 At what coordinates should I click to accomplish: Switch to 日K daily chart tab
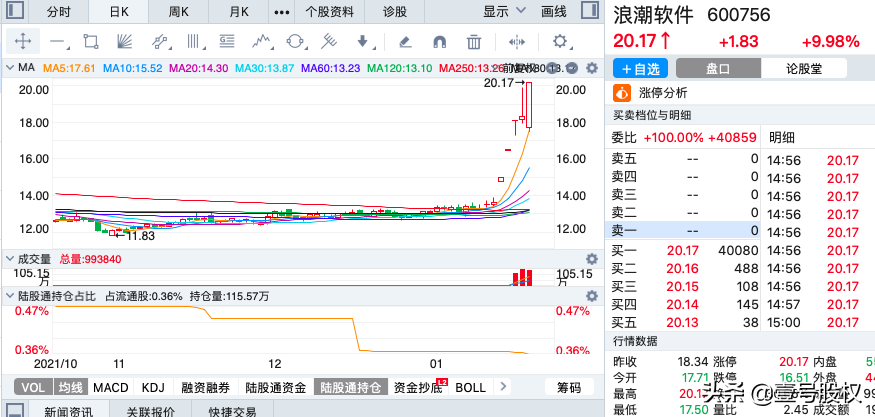pos(119,11)
